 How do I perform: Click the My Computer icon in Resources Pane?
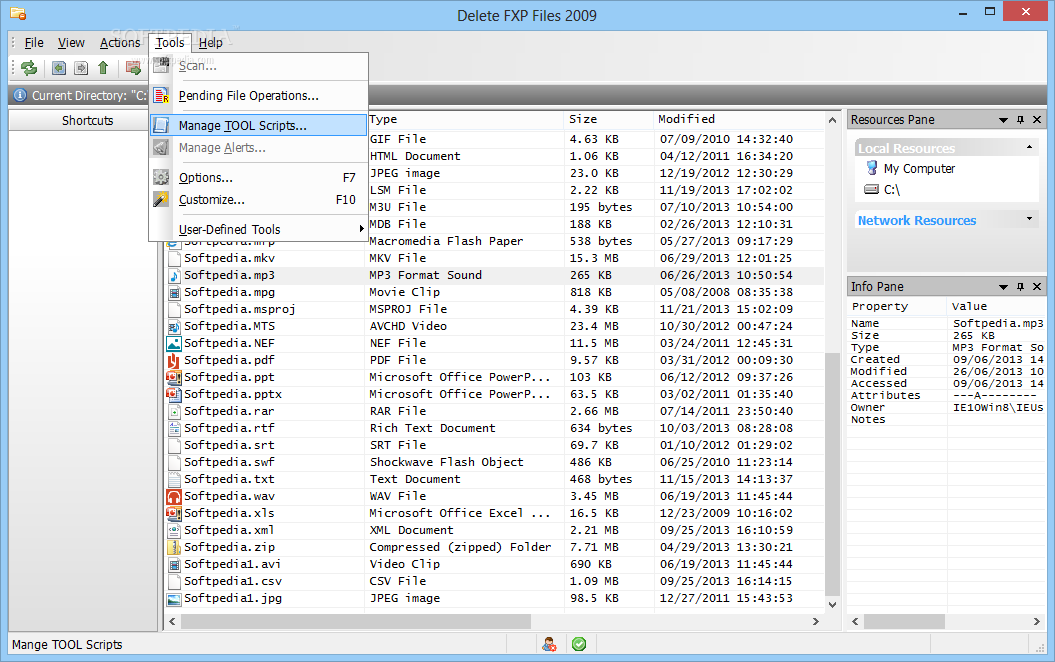click(872, 168)
